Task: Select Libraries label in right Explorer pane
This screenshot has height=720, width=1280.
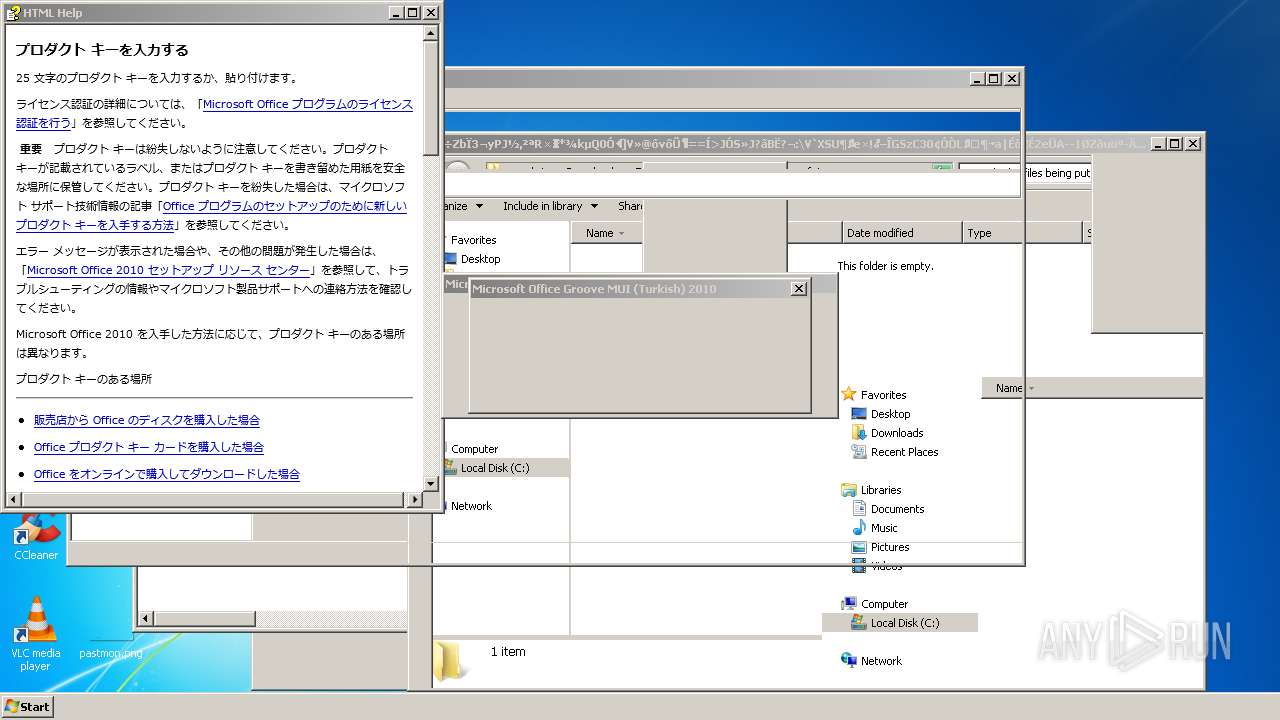Action: point(881,490)
